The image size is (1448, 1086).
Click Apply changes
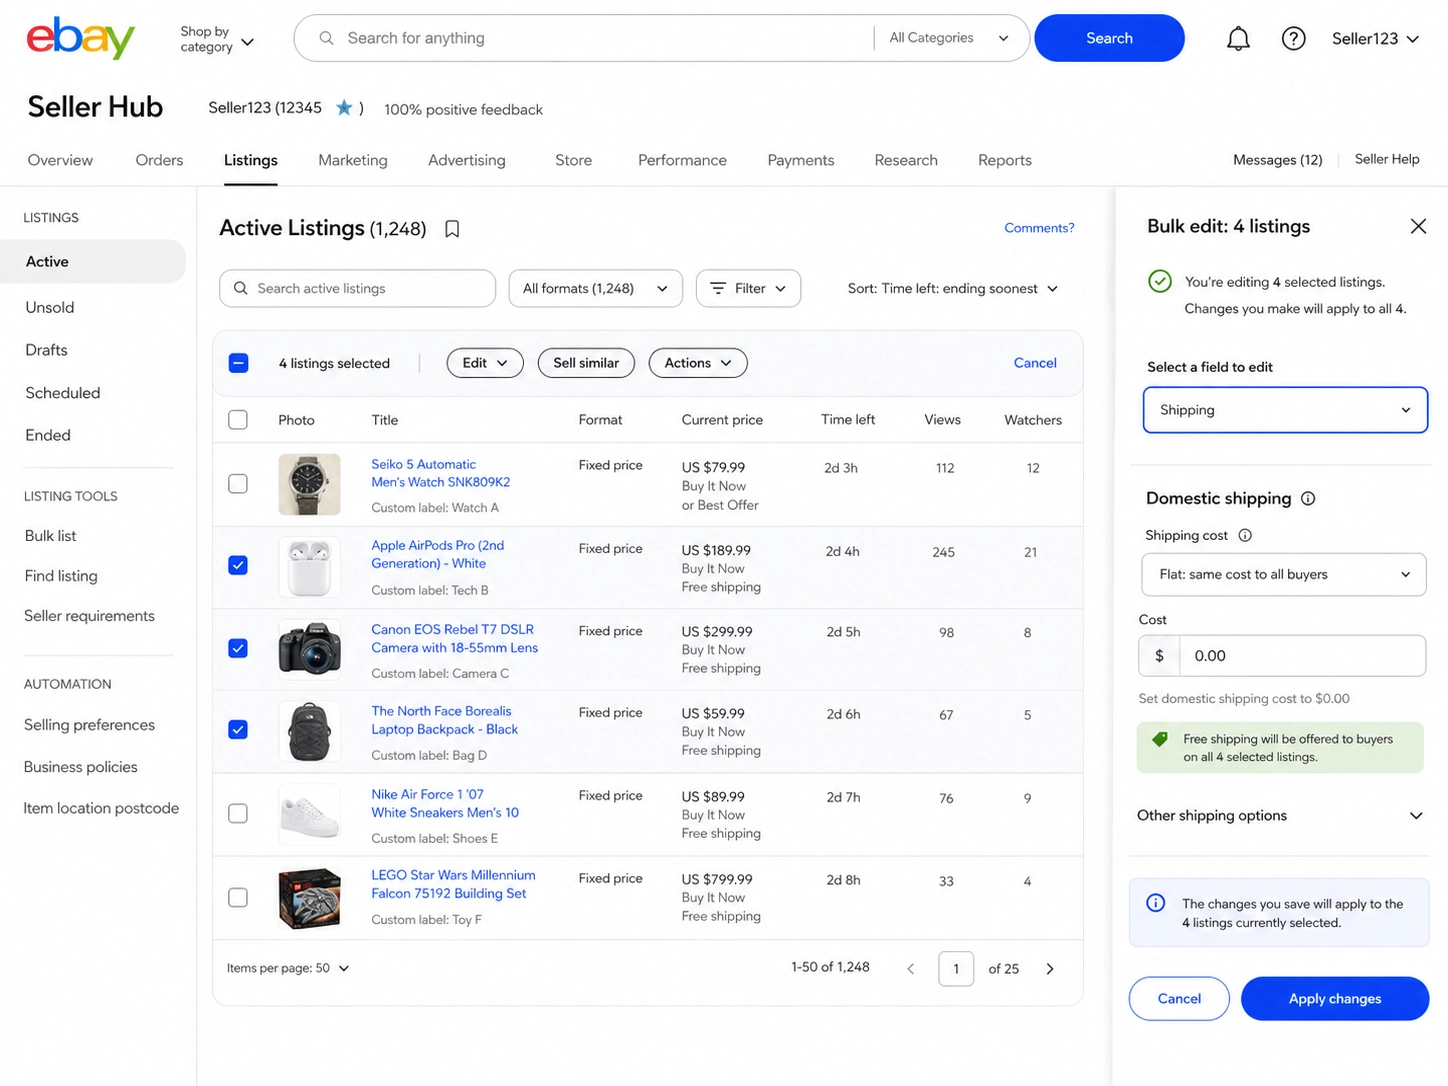pos(1335,999)
